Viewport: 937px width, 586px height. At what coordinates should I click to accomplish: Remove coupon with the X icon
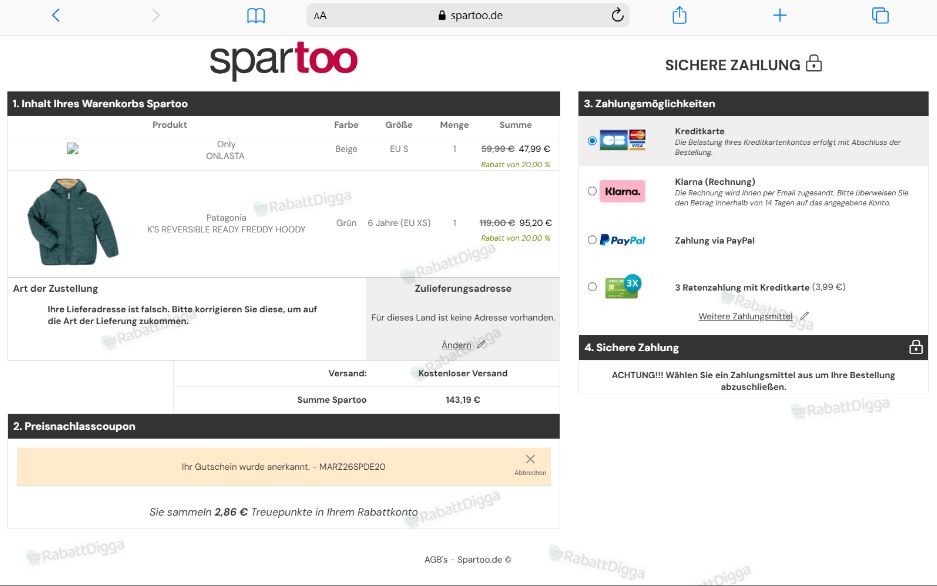tap(530, 459)
